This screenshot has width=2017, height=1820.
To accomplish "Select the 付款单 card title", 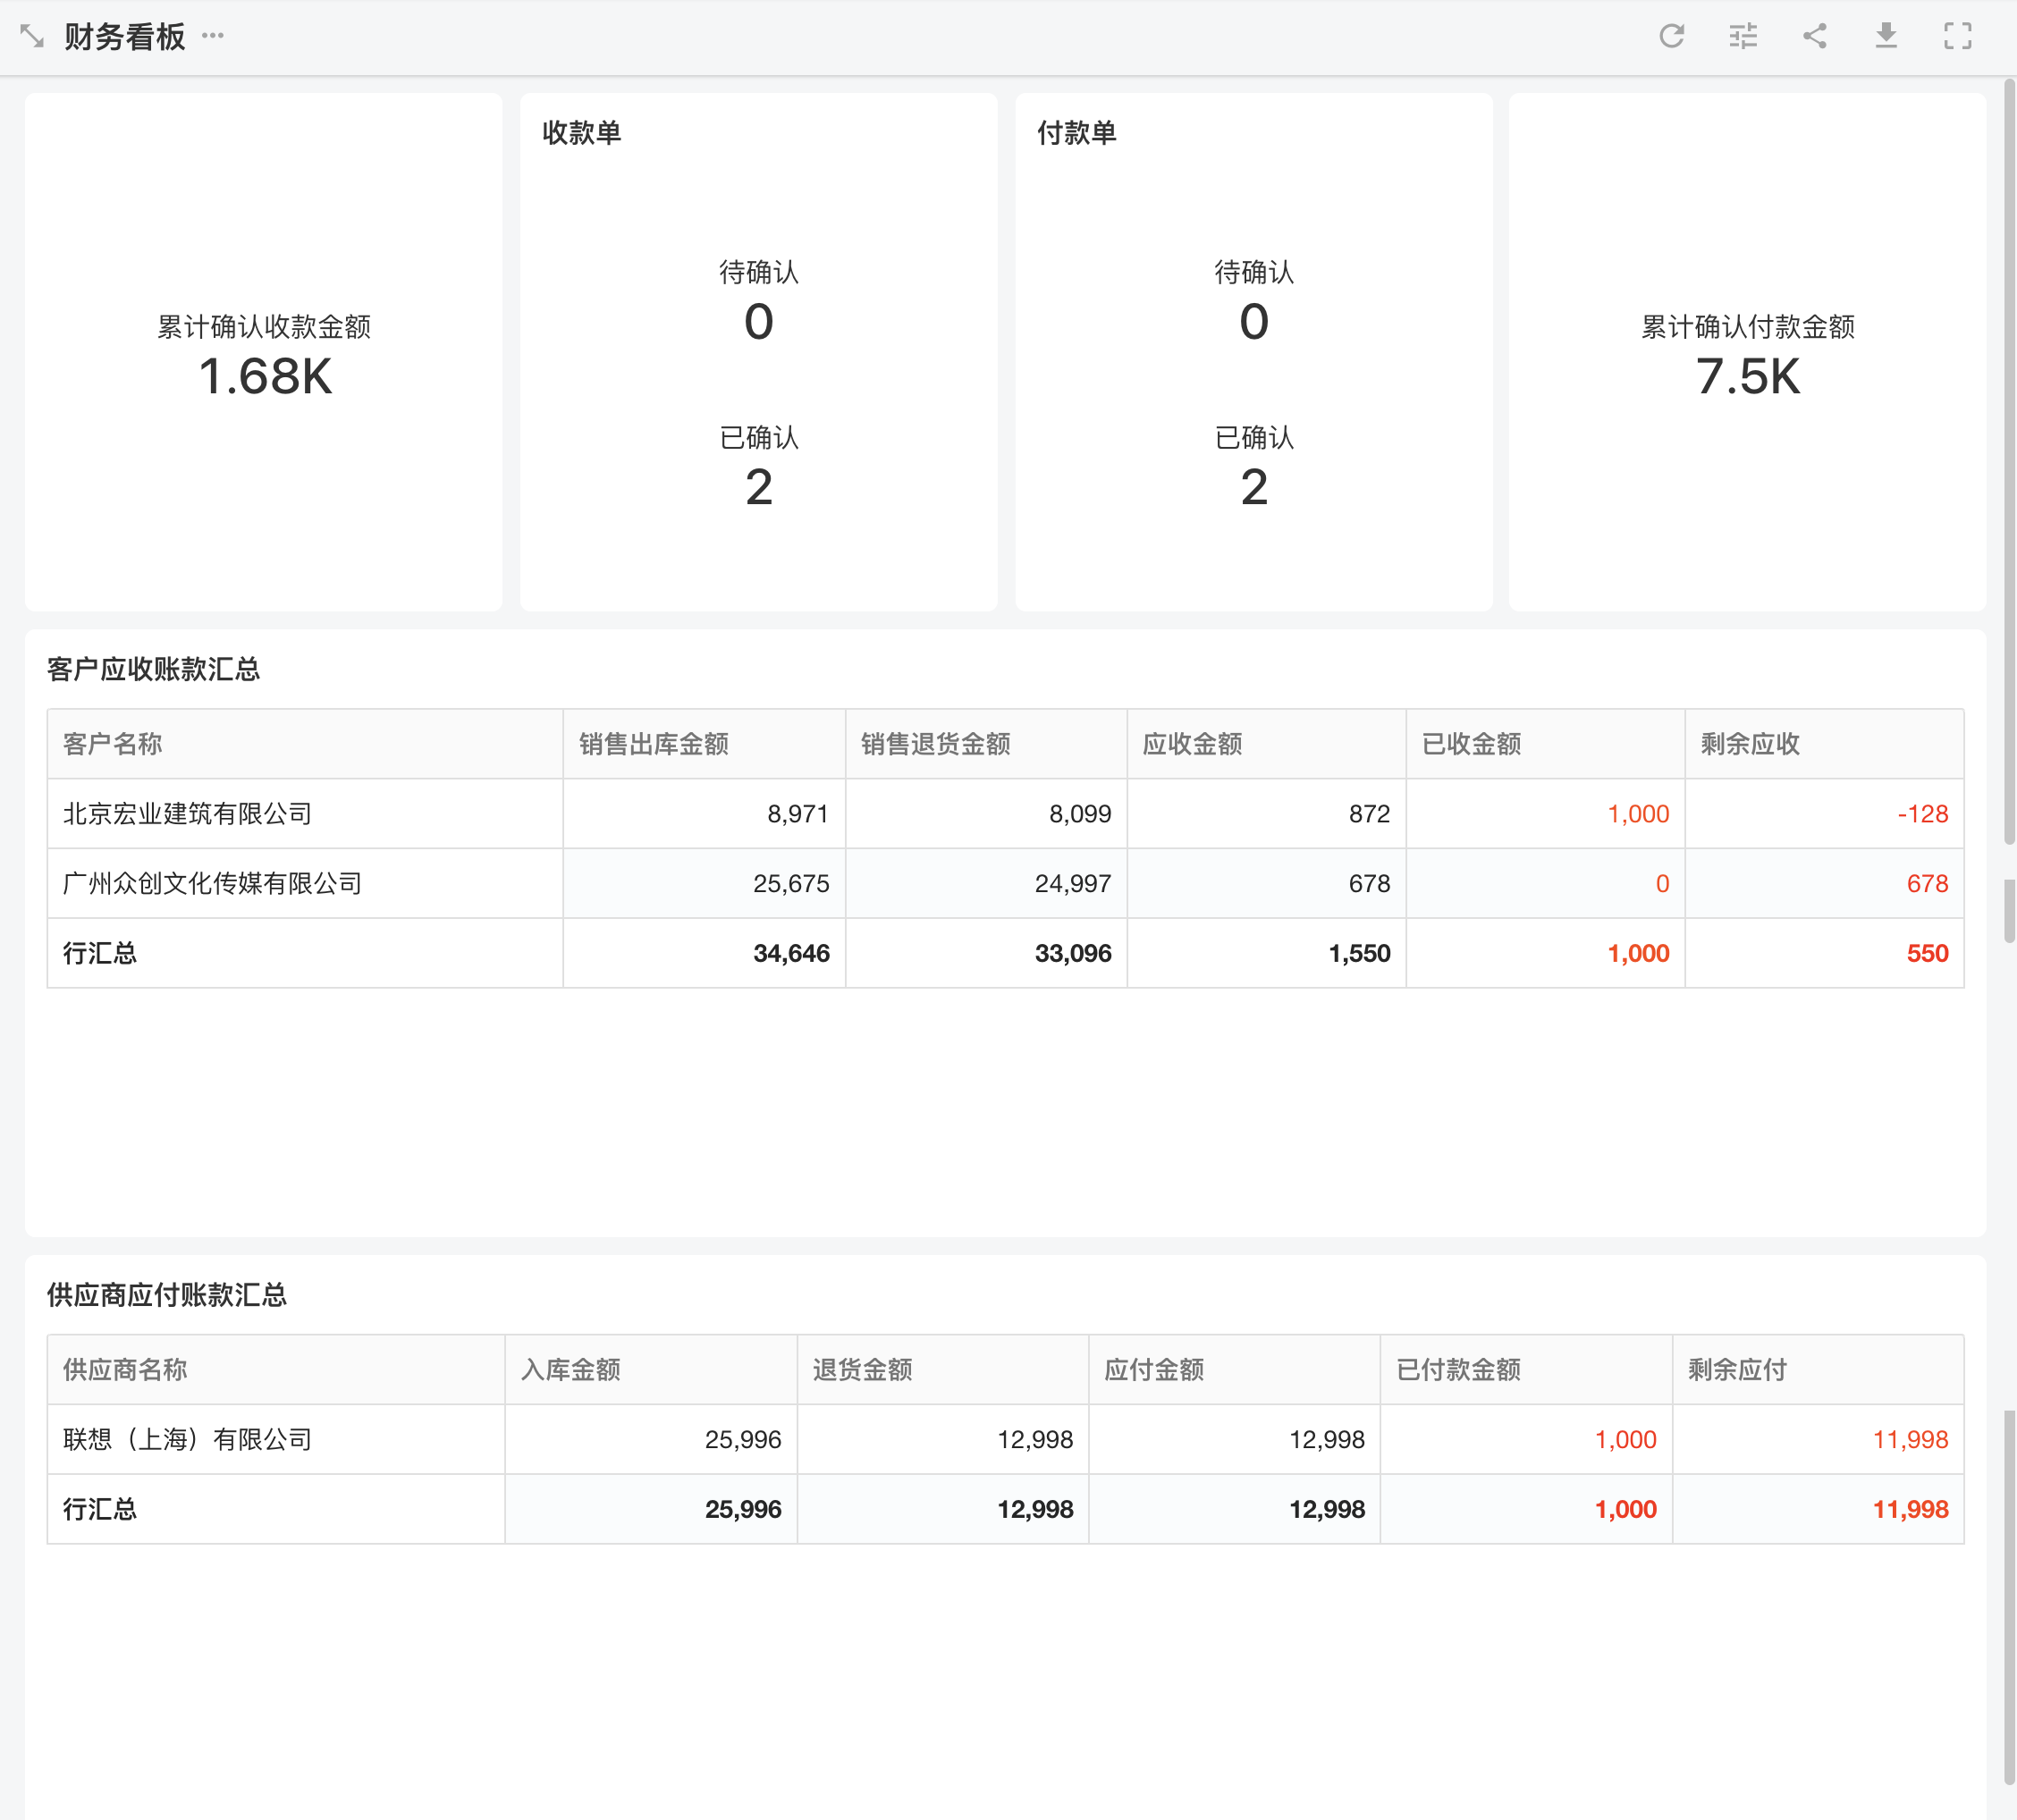I will [x=1077, y=133].
